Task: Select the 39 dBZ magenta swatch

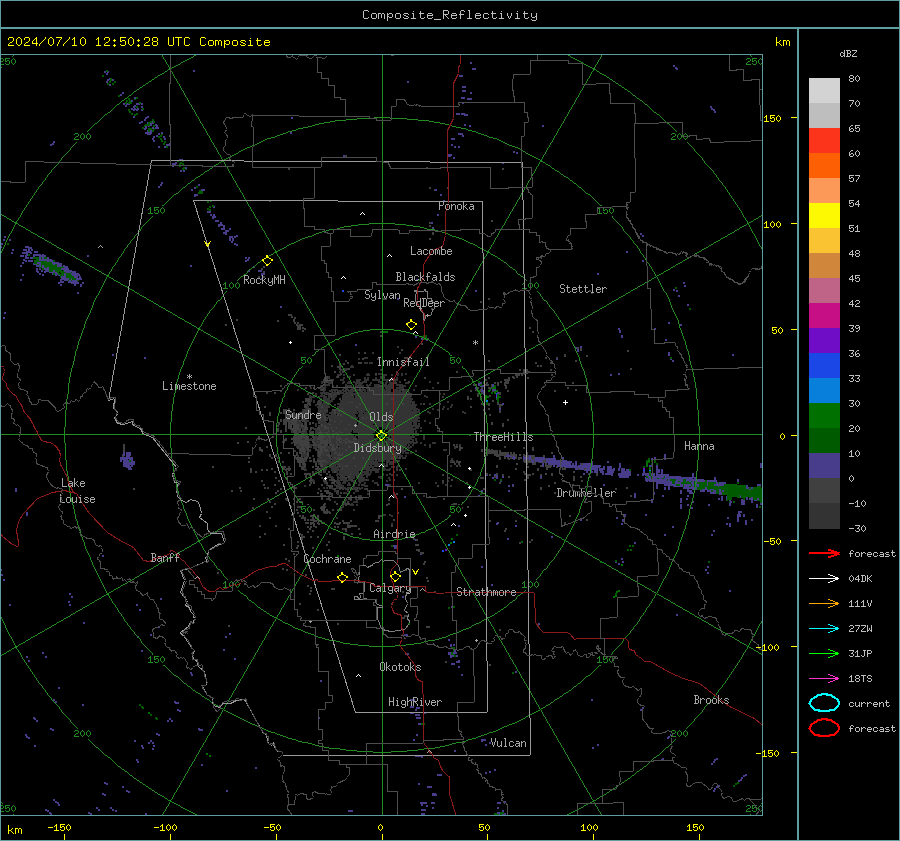Action: pos(824,315)
